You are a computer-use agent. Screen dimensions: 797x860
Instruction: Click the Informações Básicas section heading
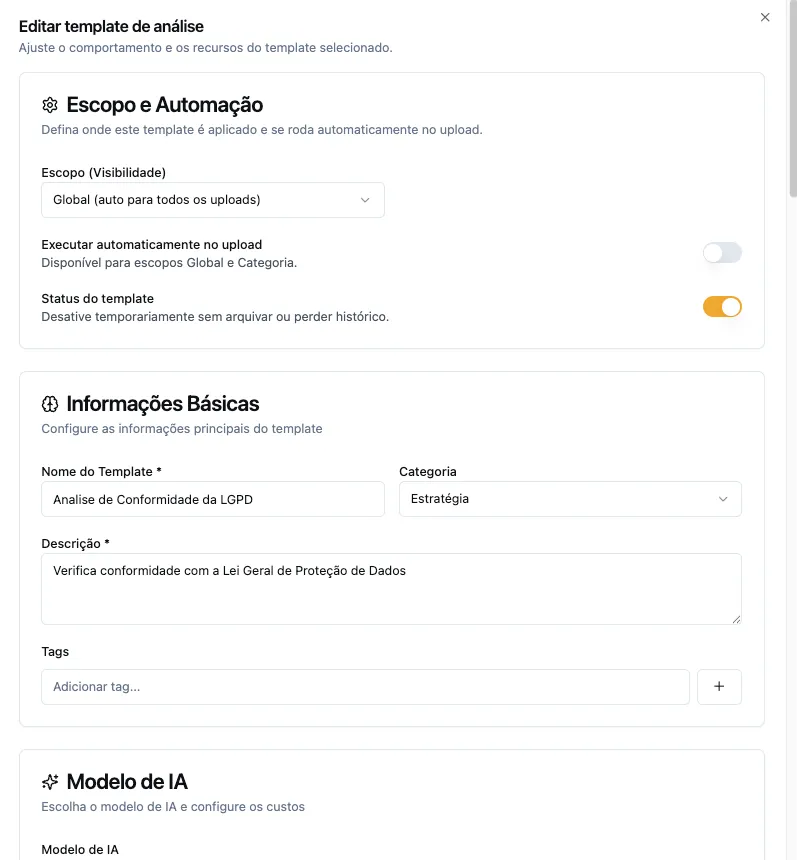coord(162,403)
